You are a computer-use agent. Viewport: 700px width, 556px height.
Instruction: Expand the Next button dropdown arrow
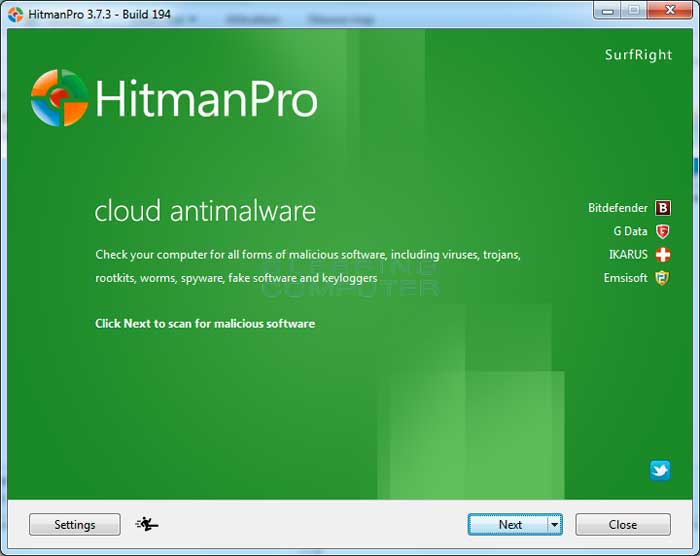pos(554,524)
